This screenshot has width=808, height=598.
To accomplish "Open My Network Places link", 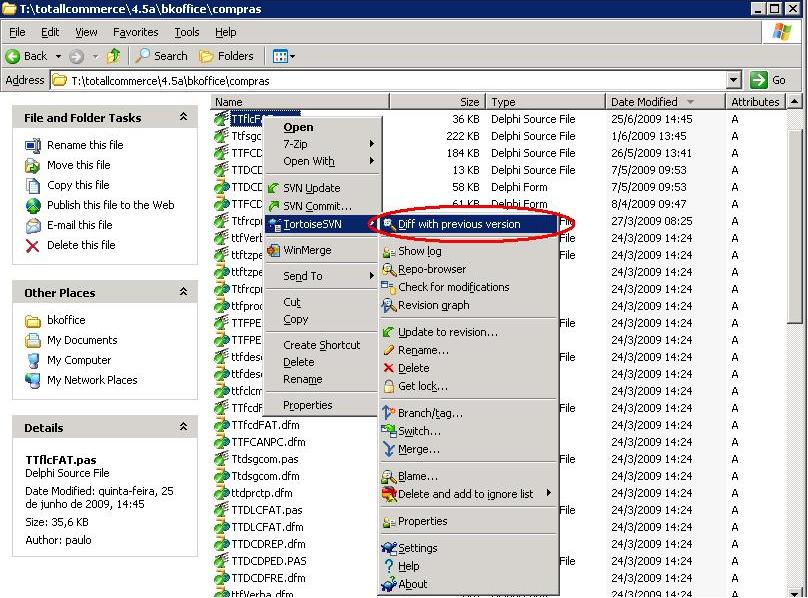I will click(92, 380).
